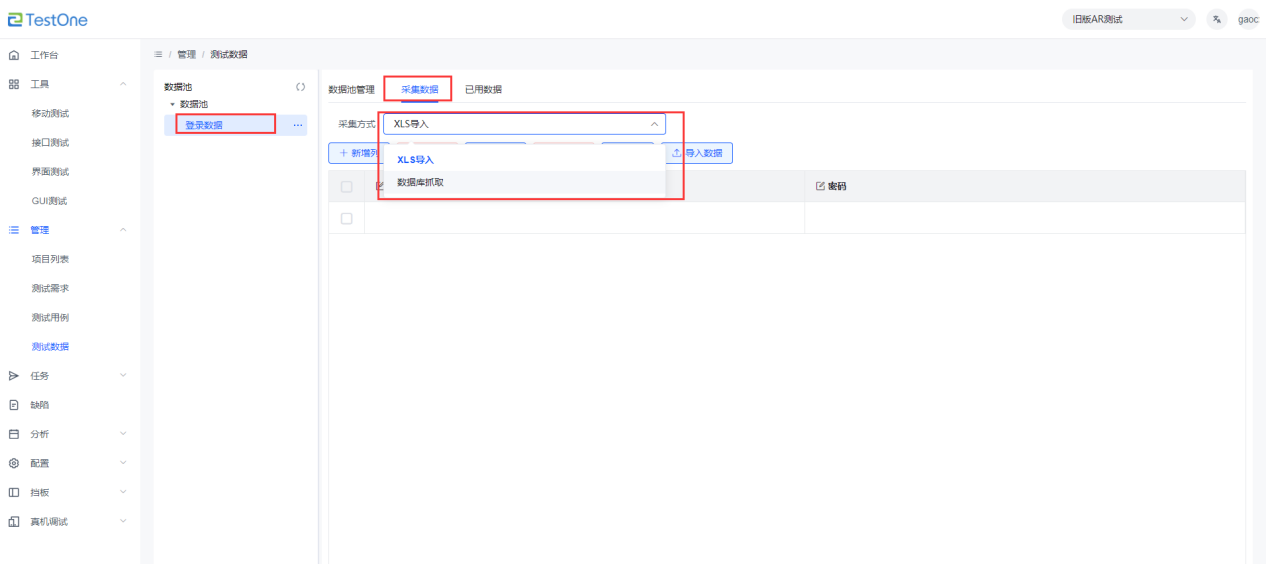Image resolution: width=1266 pixels, height=564 pixels.
Task: Collapse the 数据池 tree node arrow
Action: coord(172,104)
